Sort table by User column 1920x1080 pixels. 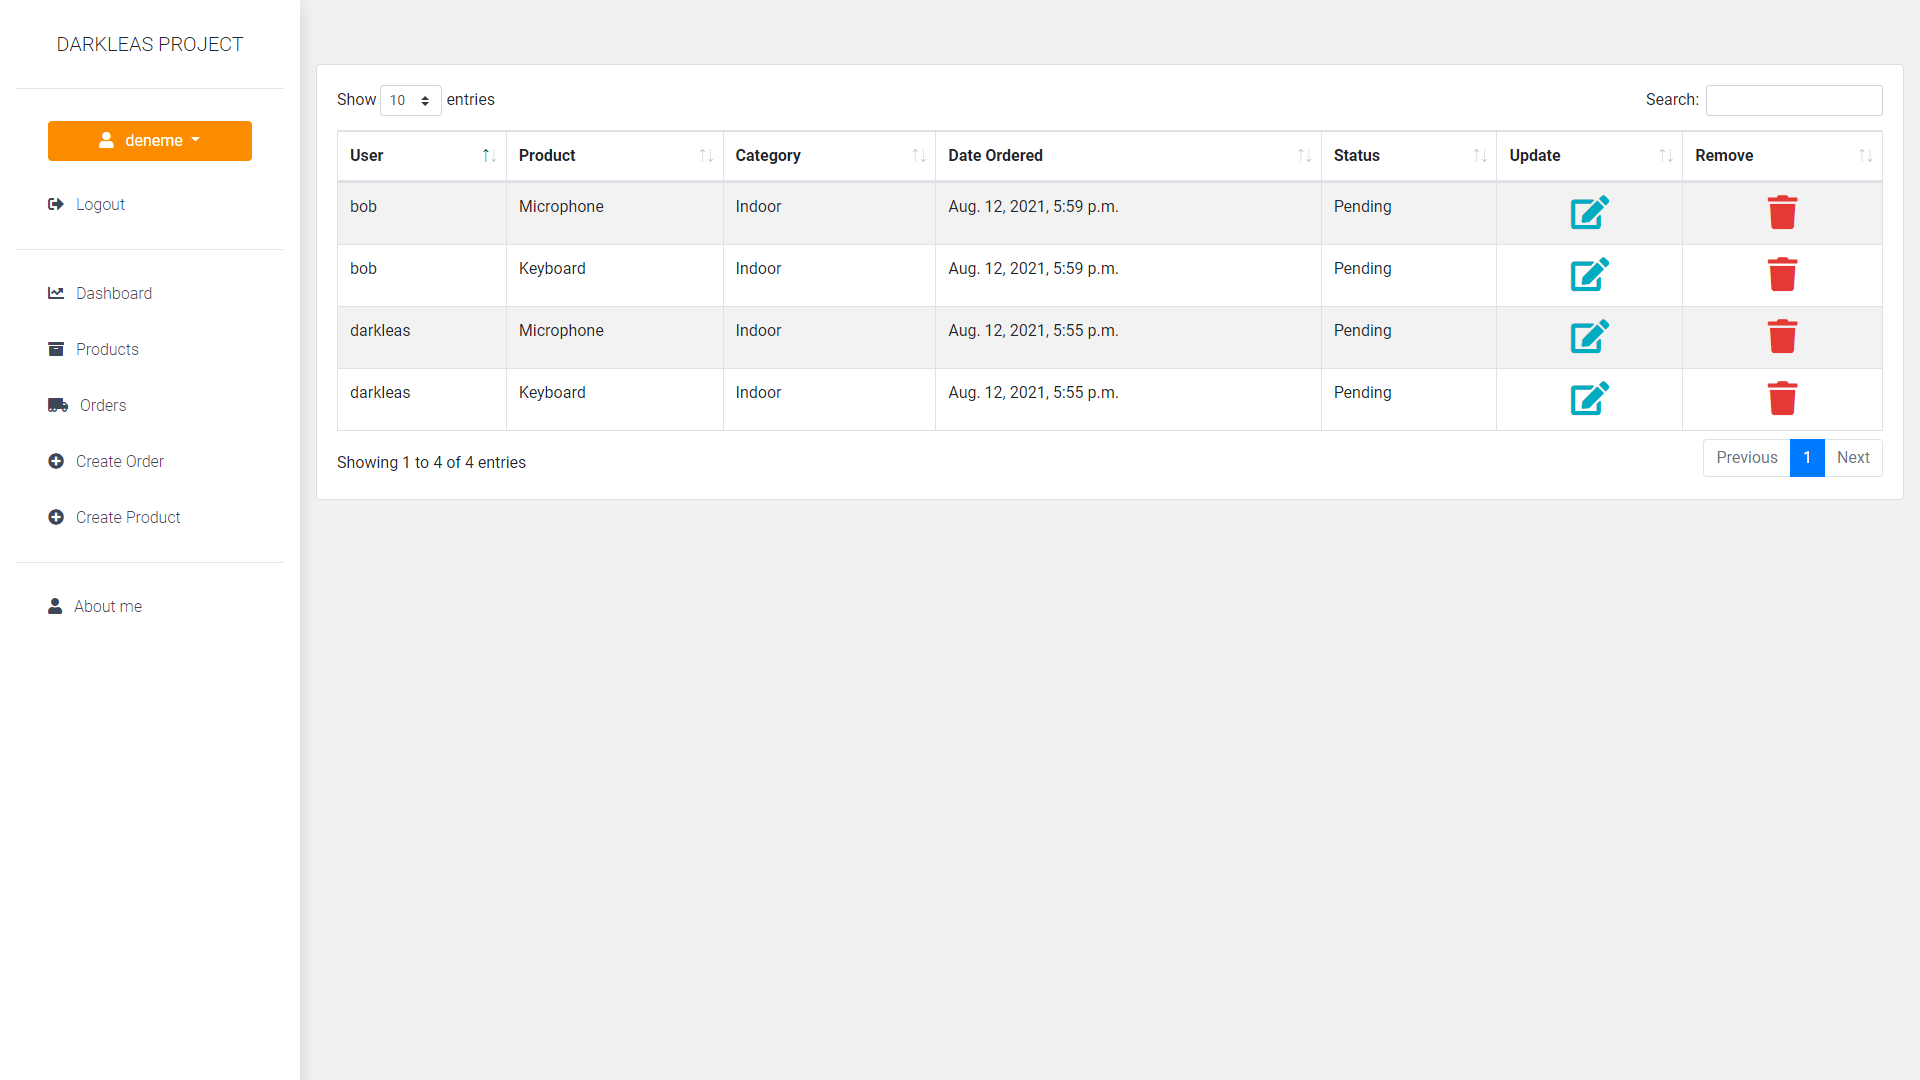click(421, 156)
